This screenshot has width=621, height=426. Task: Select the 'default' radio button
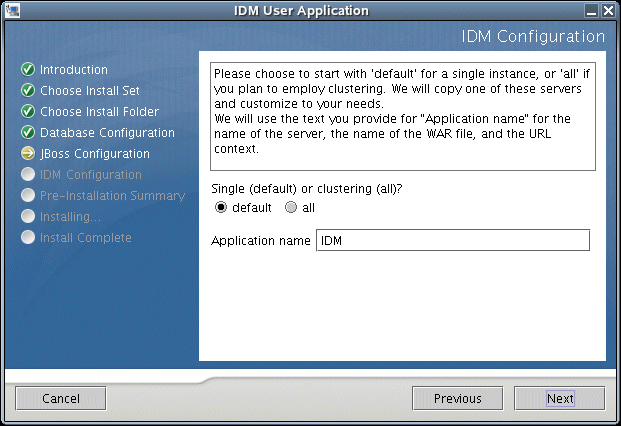point(221,208)
